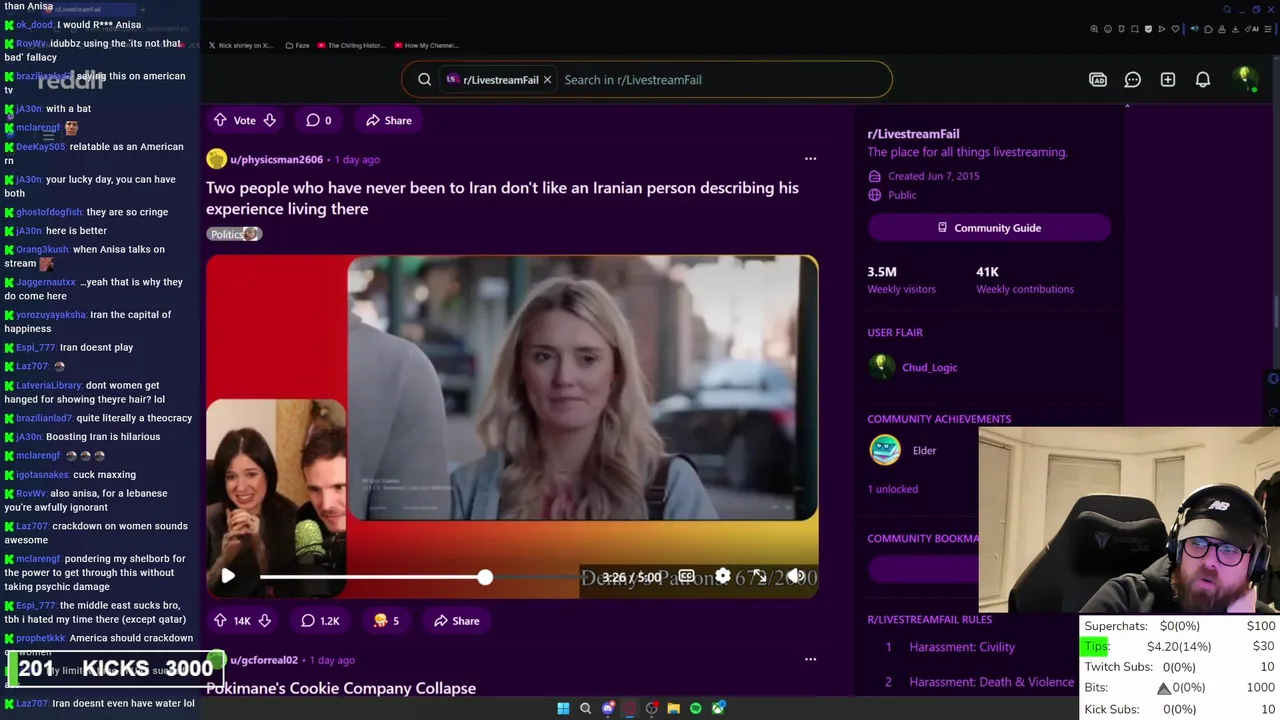Viewport: 1280px width, 720px height.
Task: Click the browser snapshot selection icon
Action: (1135, 29)
